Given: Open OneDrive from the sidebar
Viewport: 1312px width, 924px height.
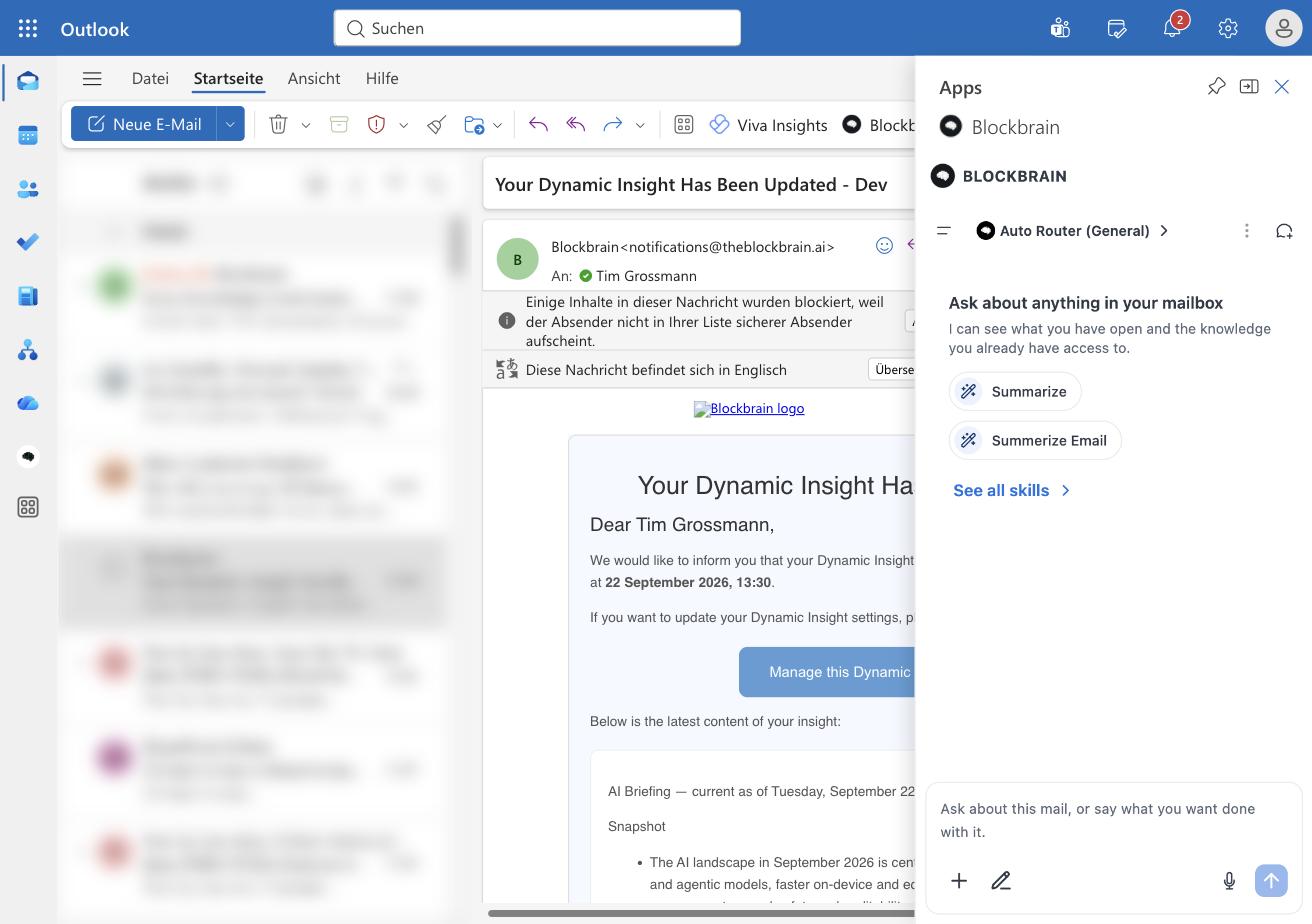Looking at the screenshot, I should pos(28,403).
